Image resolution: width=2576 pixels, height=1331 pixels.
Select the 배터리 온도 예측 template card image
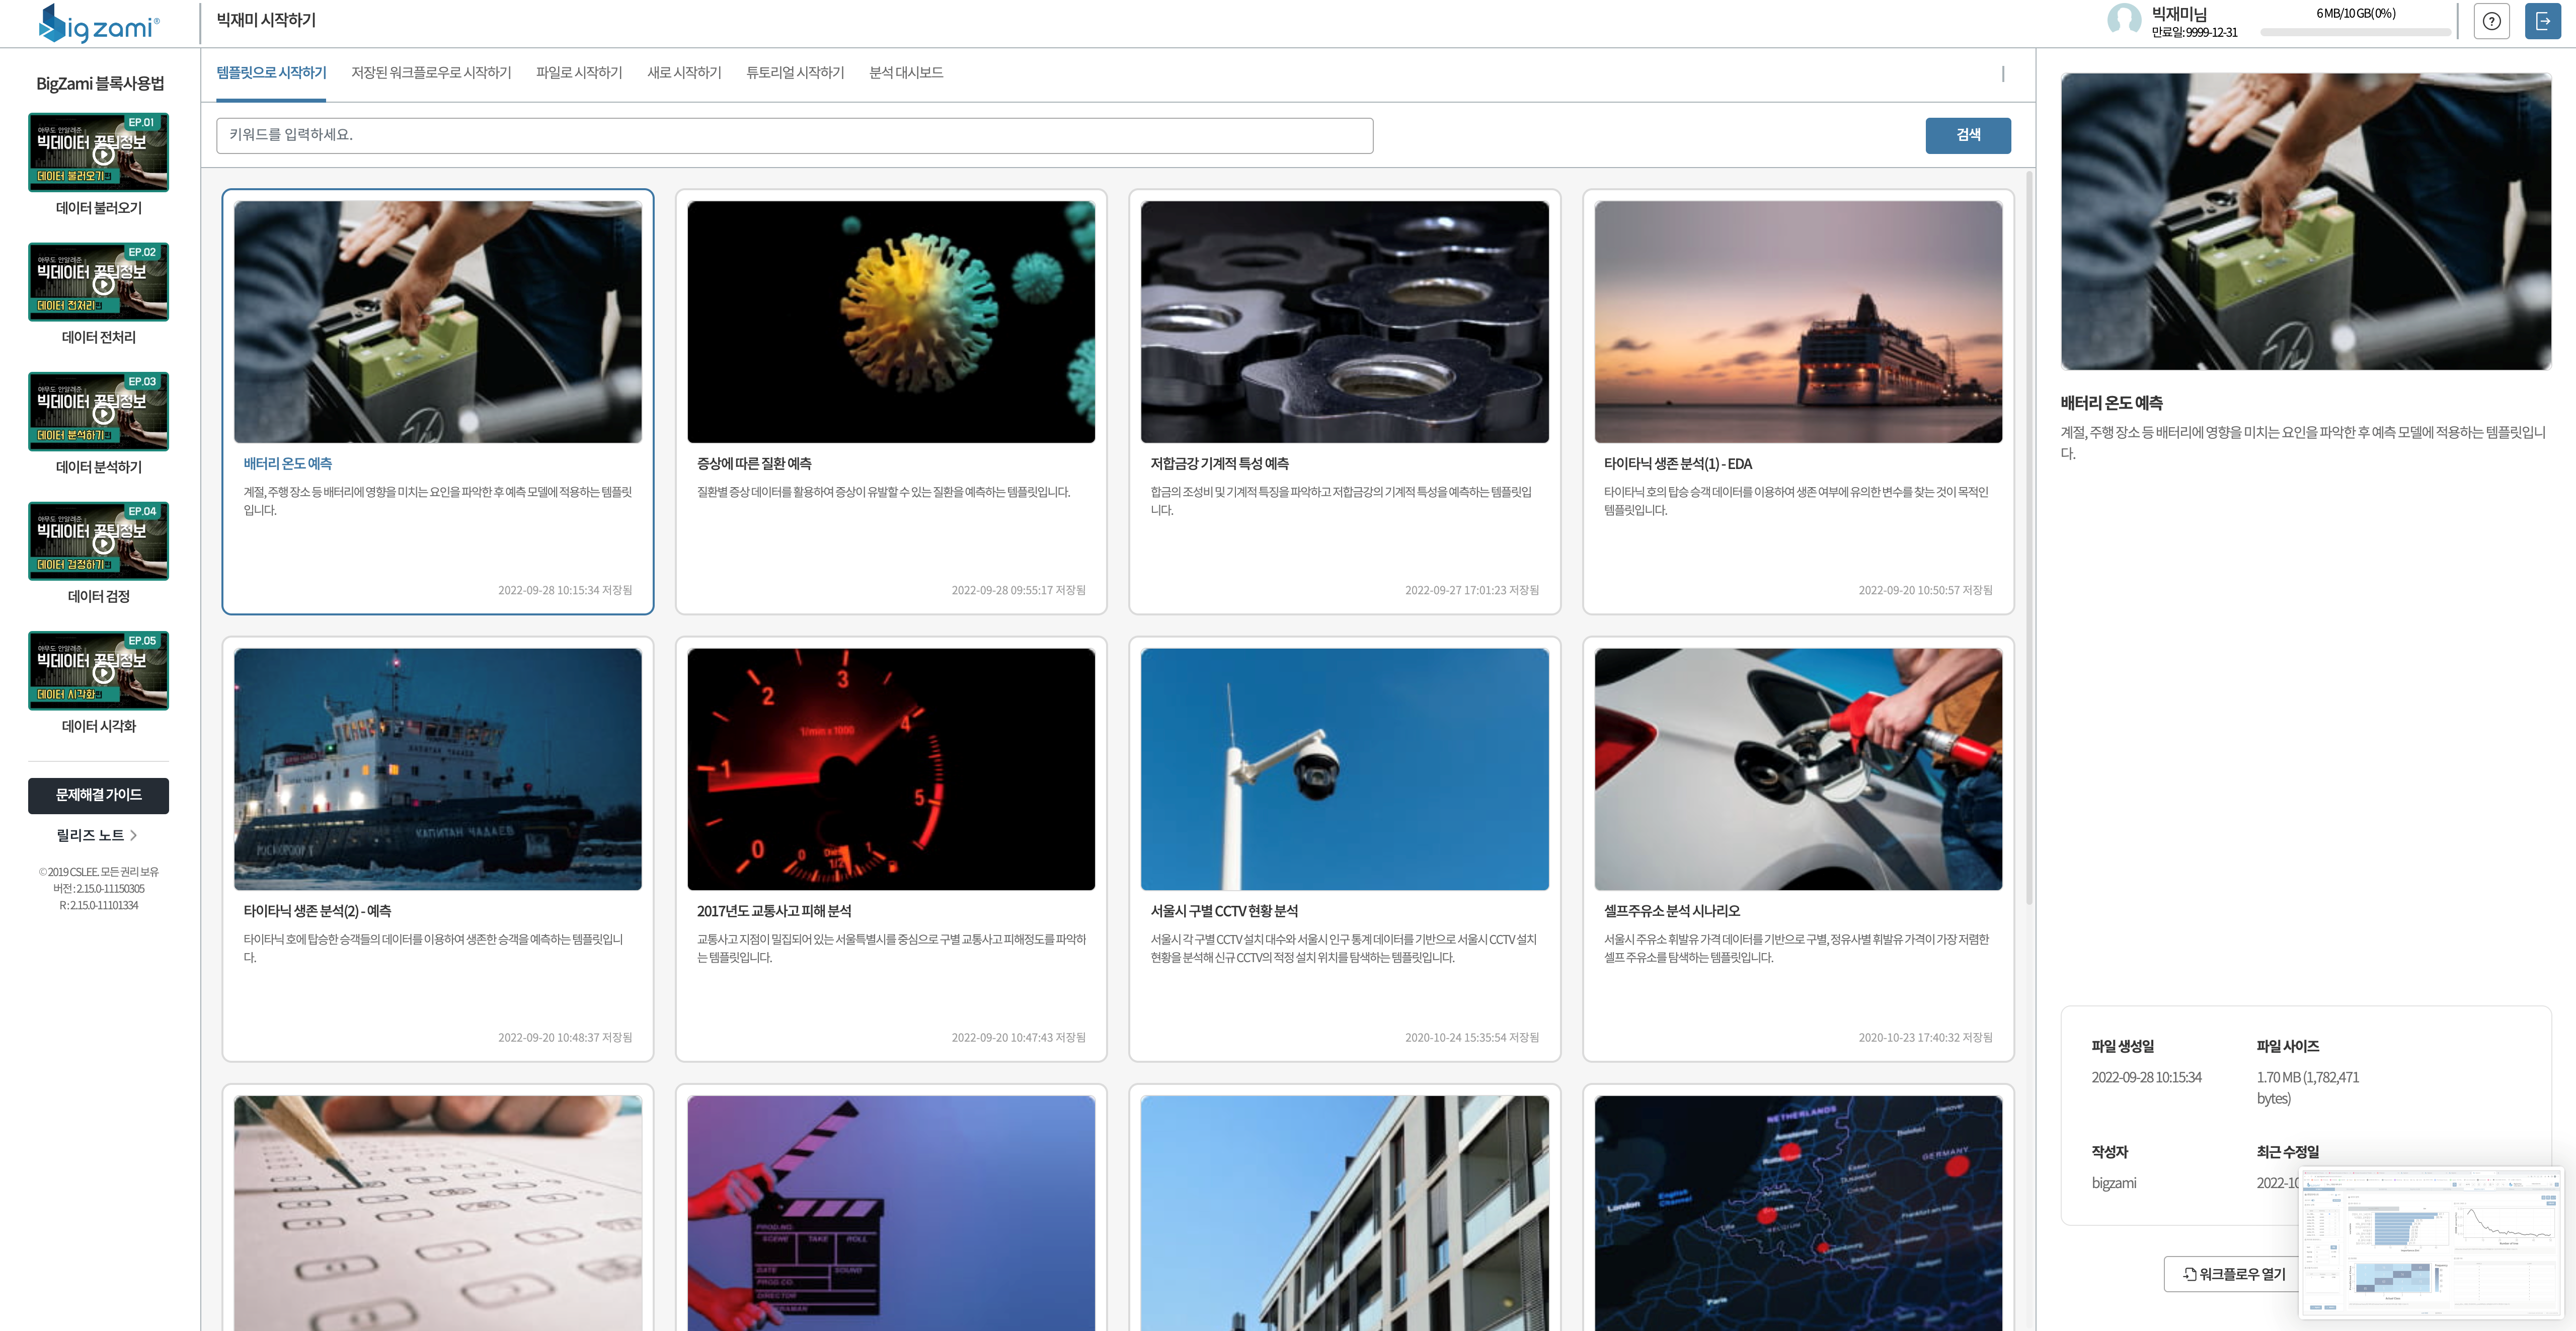437,322
